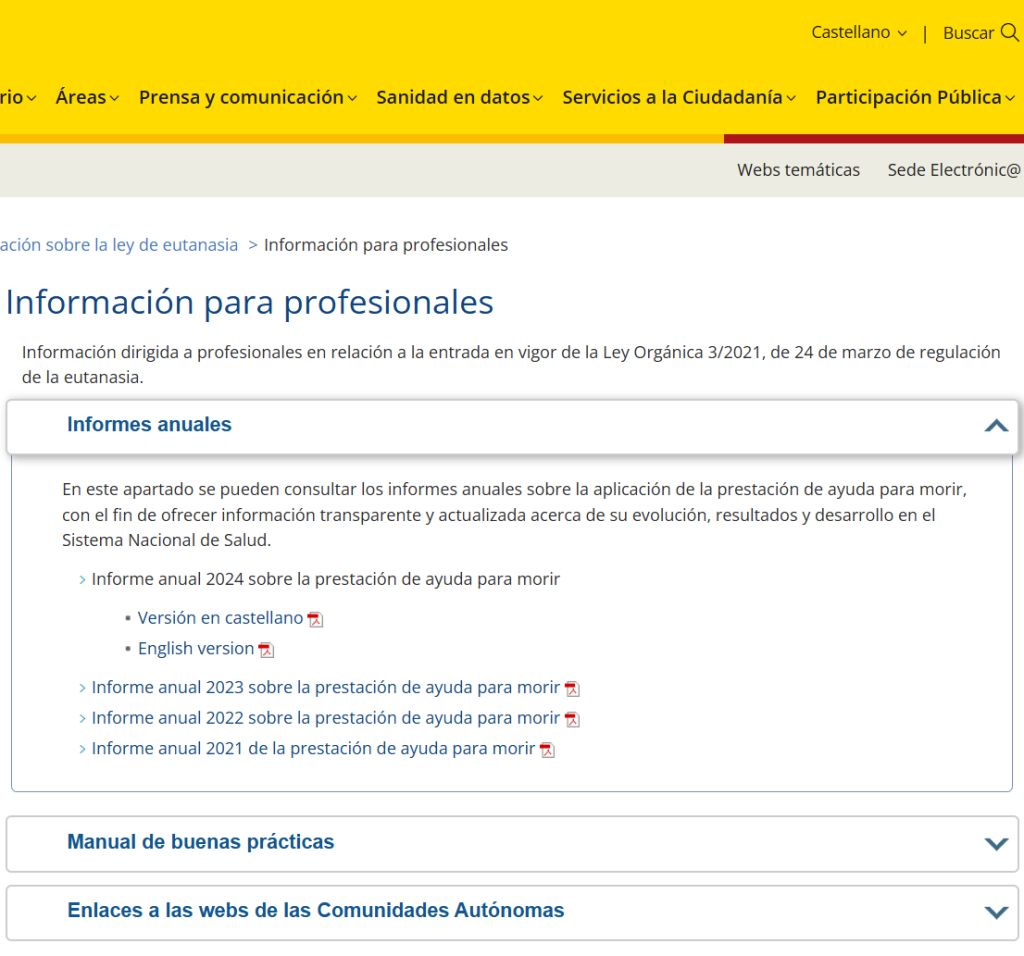The image size is (1024, 956).
Task: Open Sede Electrónic@ link
Action: [954, 170]
